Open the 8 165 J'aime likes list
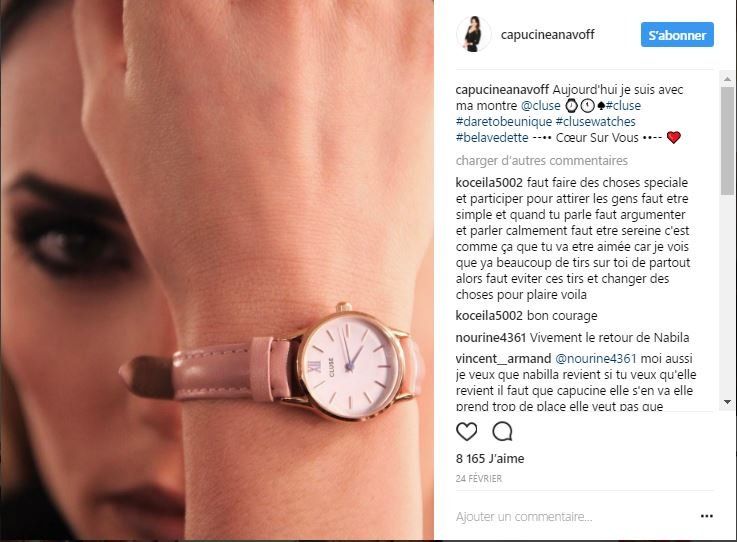The image size is (737, 542). click(490, 459)
